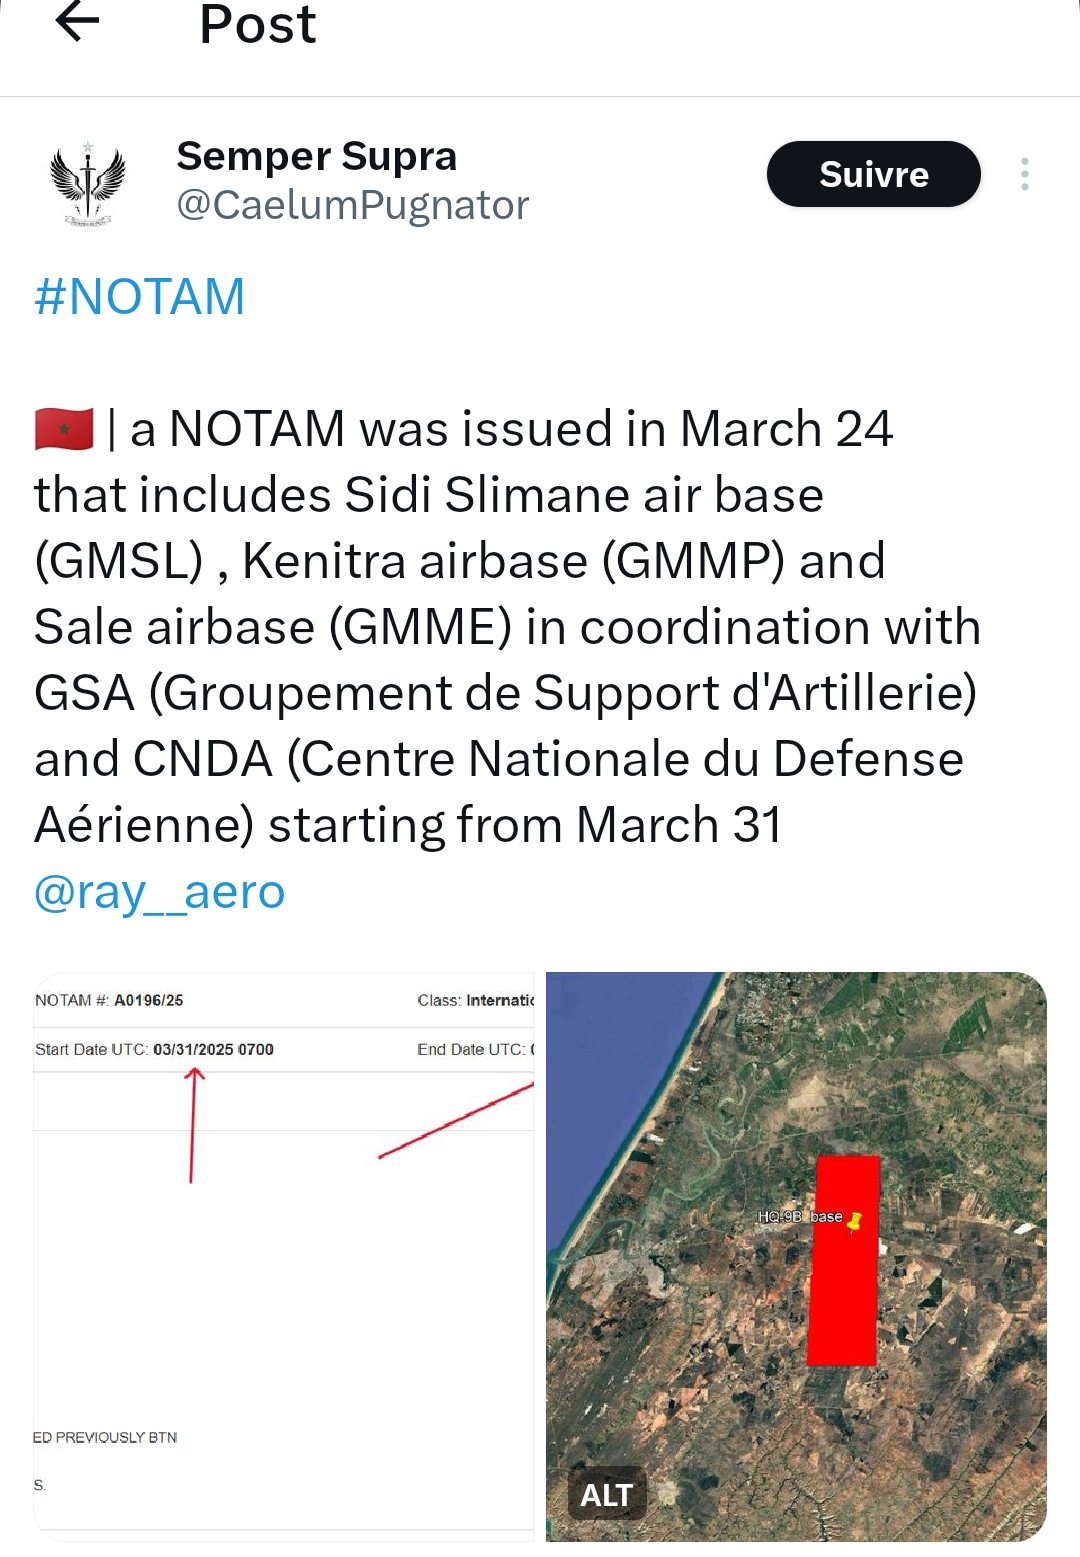The width and height of the screenshot is (1080, 1557).
Task: Click the red arrow under Start Date
Action: [x=193, y=1125]
